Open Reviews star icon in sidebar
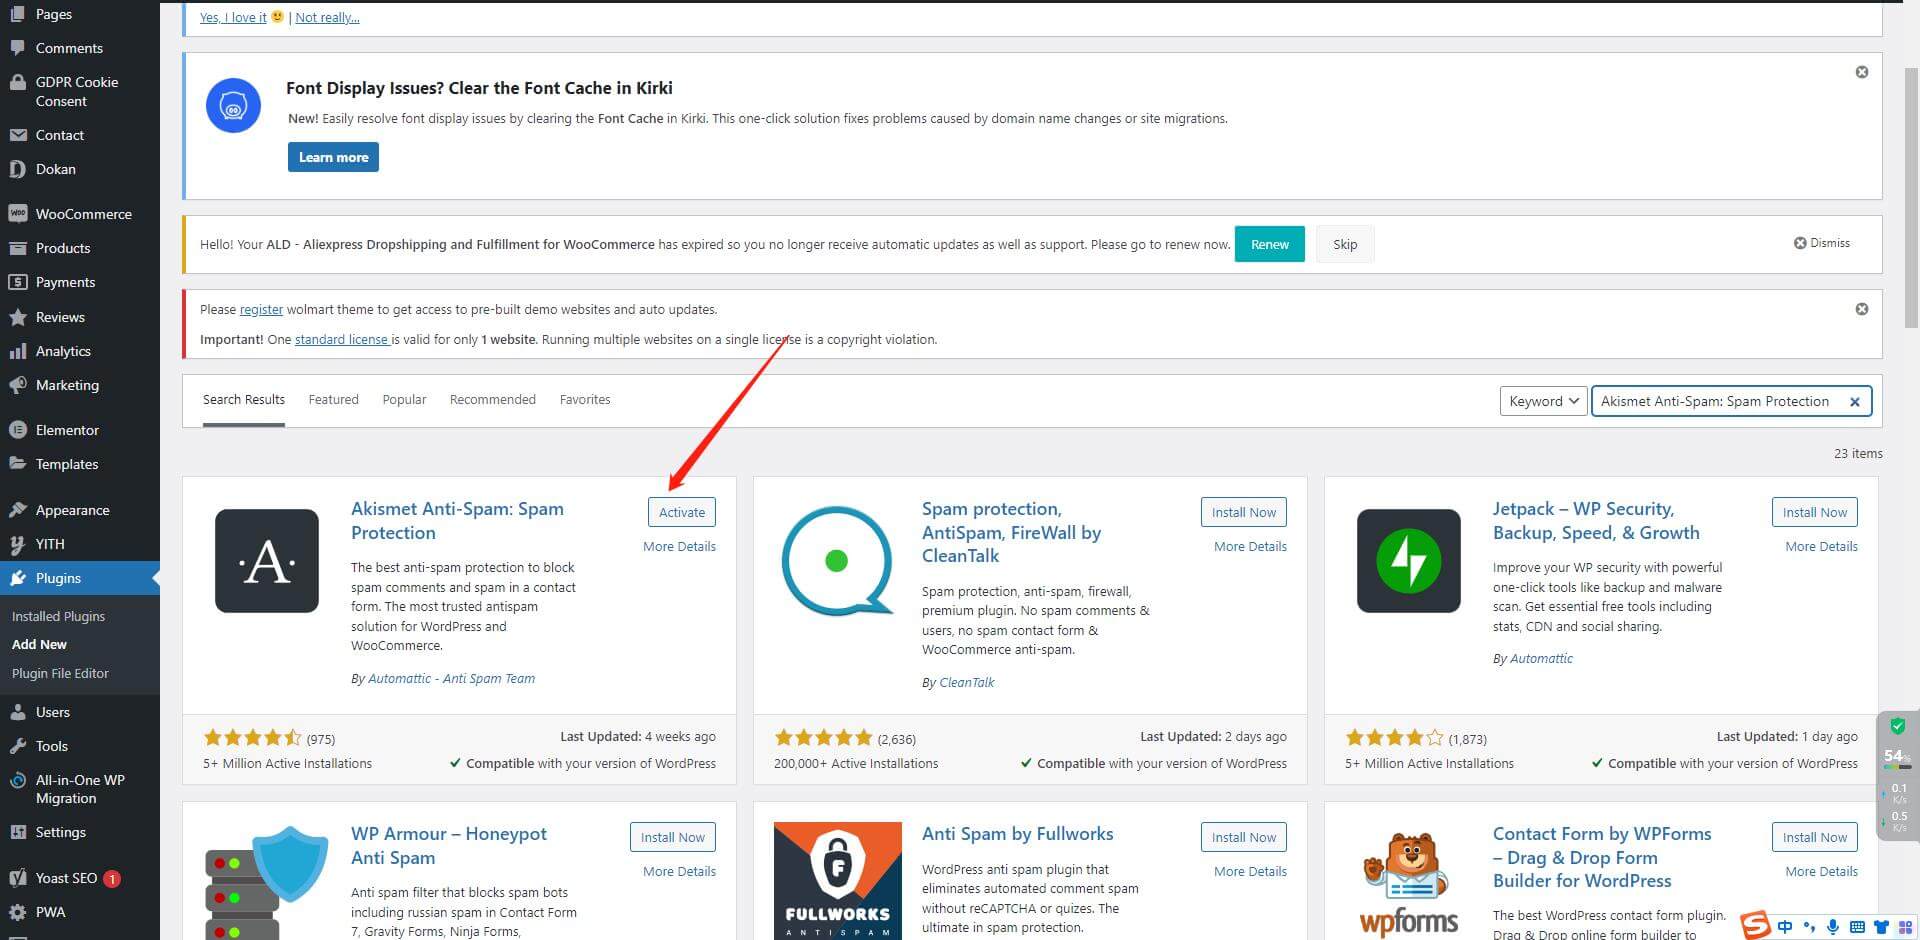Viewport: 1920px width, 940px height. [17, 317]
